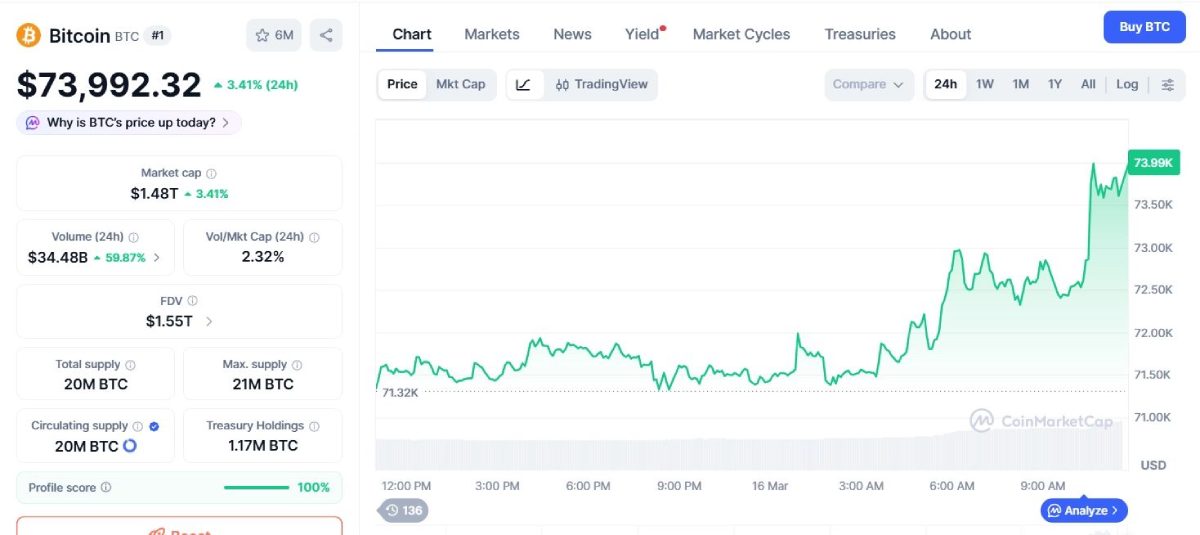Screen dimensions: 1200x535
Task: Expand the FDV details chevron
Action: (209, 322)
